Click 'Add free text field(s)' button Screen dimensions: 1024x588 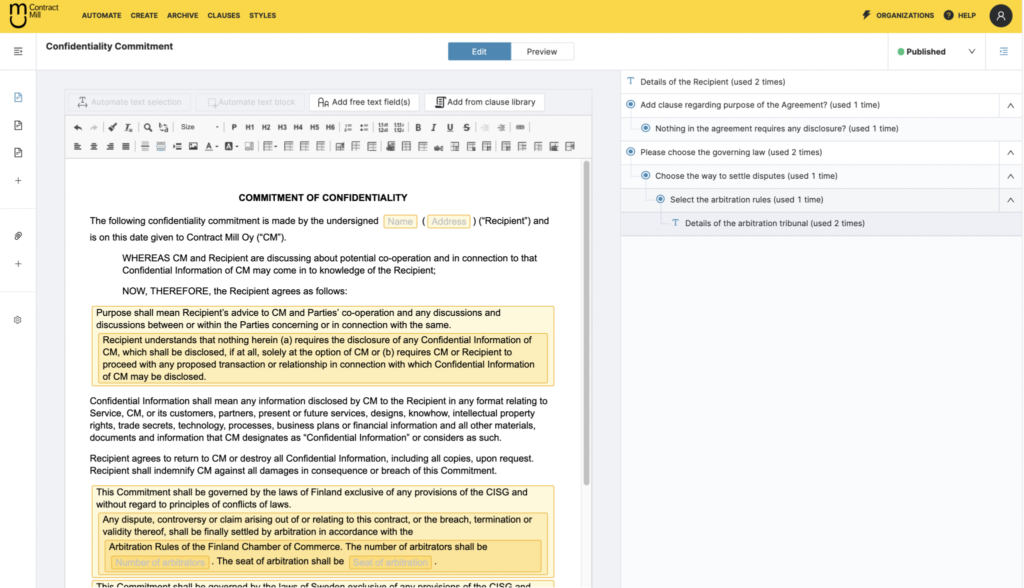(364, 102)
